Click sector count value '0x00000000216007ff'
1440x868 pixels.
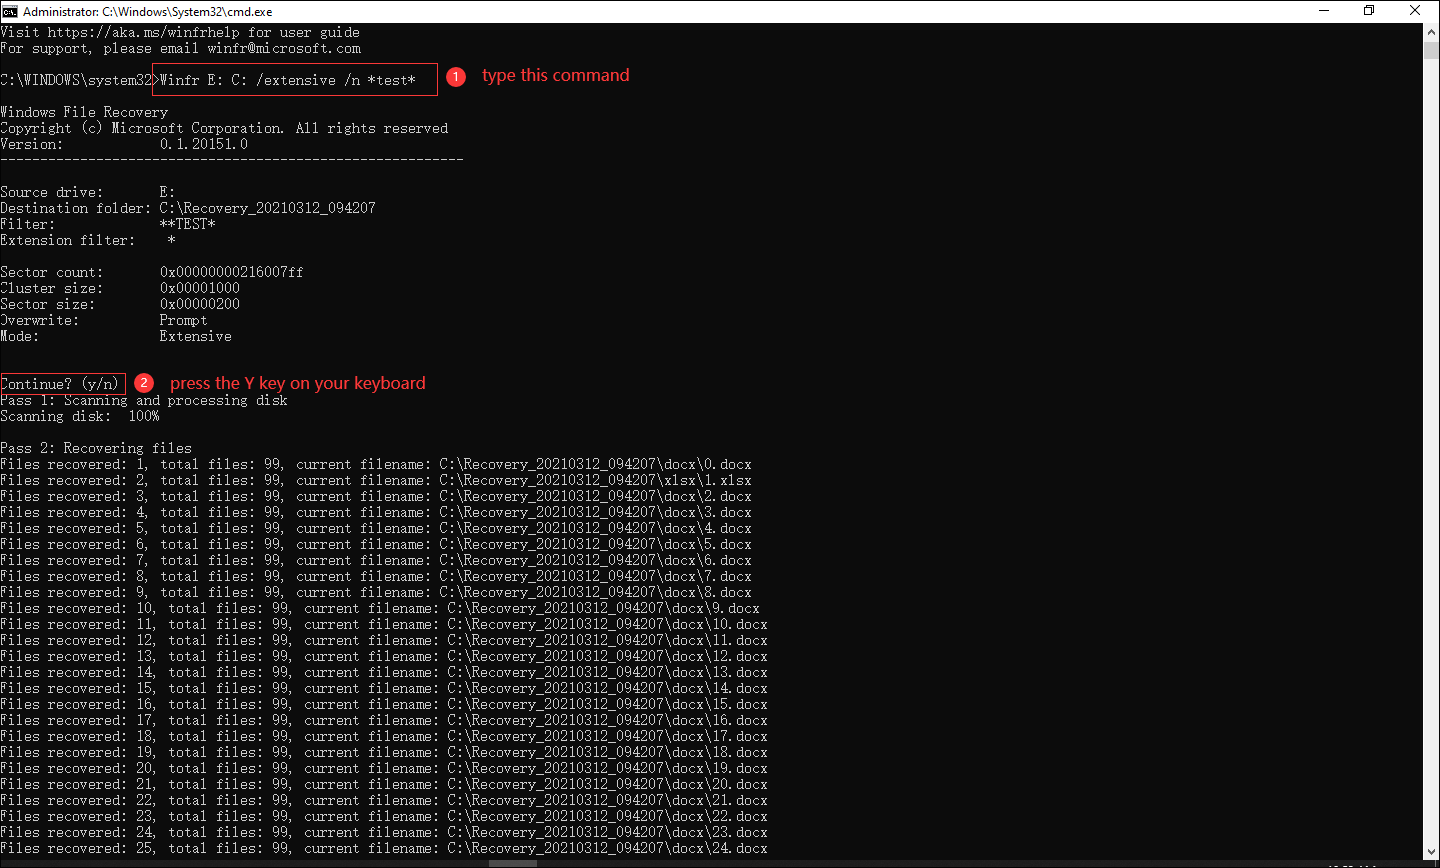[232, 272]
